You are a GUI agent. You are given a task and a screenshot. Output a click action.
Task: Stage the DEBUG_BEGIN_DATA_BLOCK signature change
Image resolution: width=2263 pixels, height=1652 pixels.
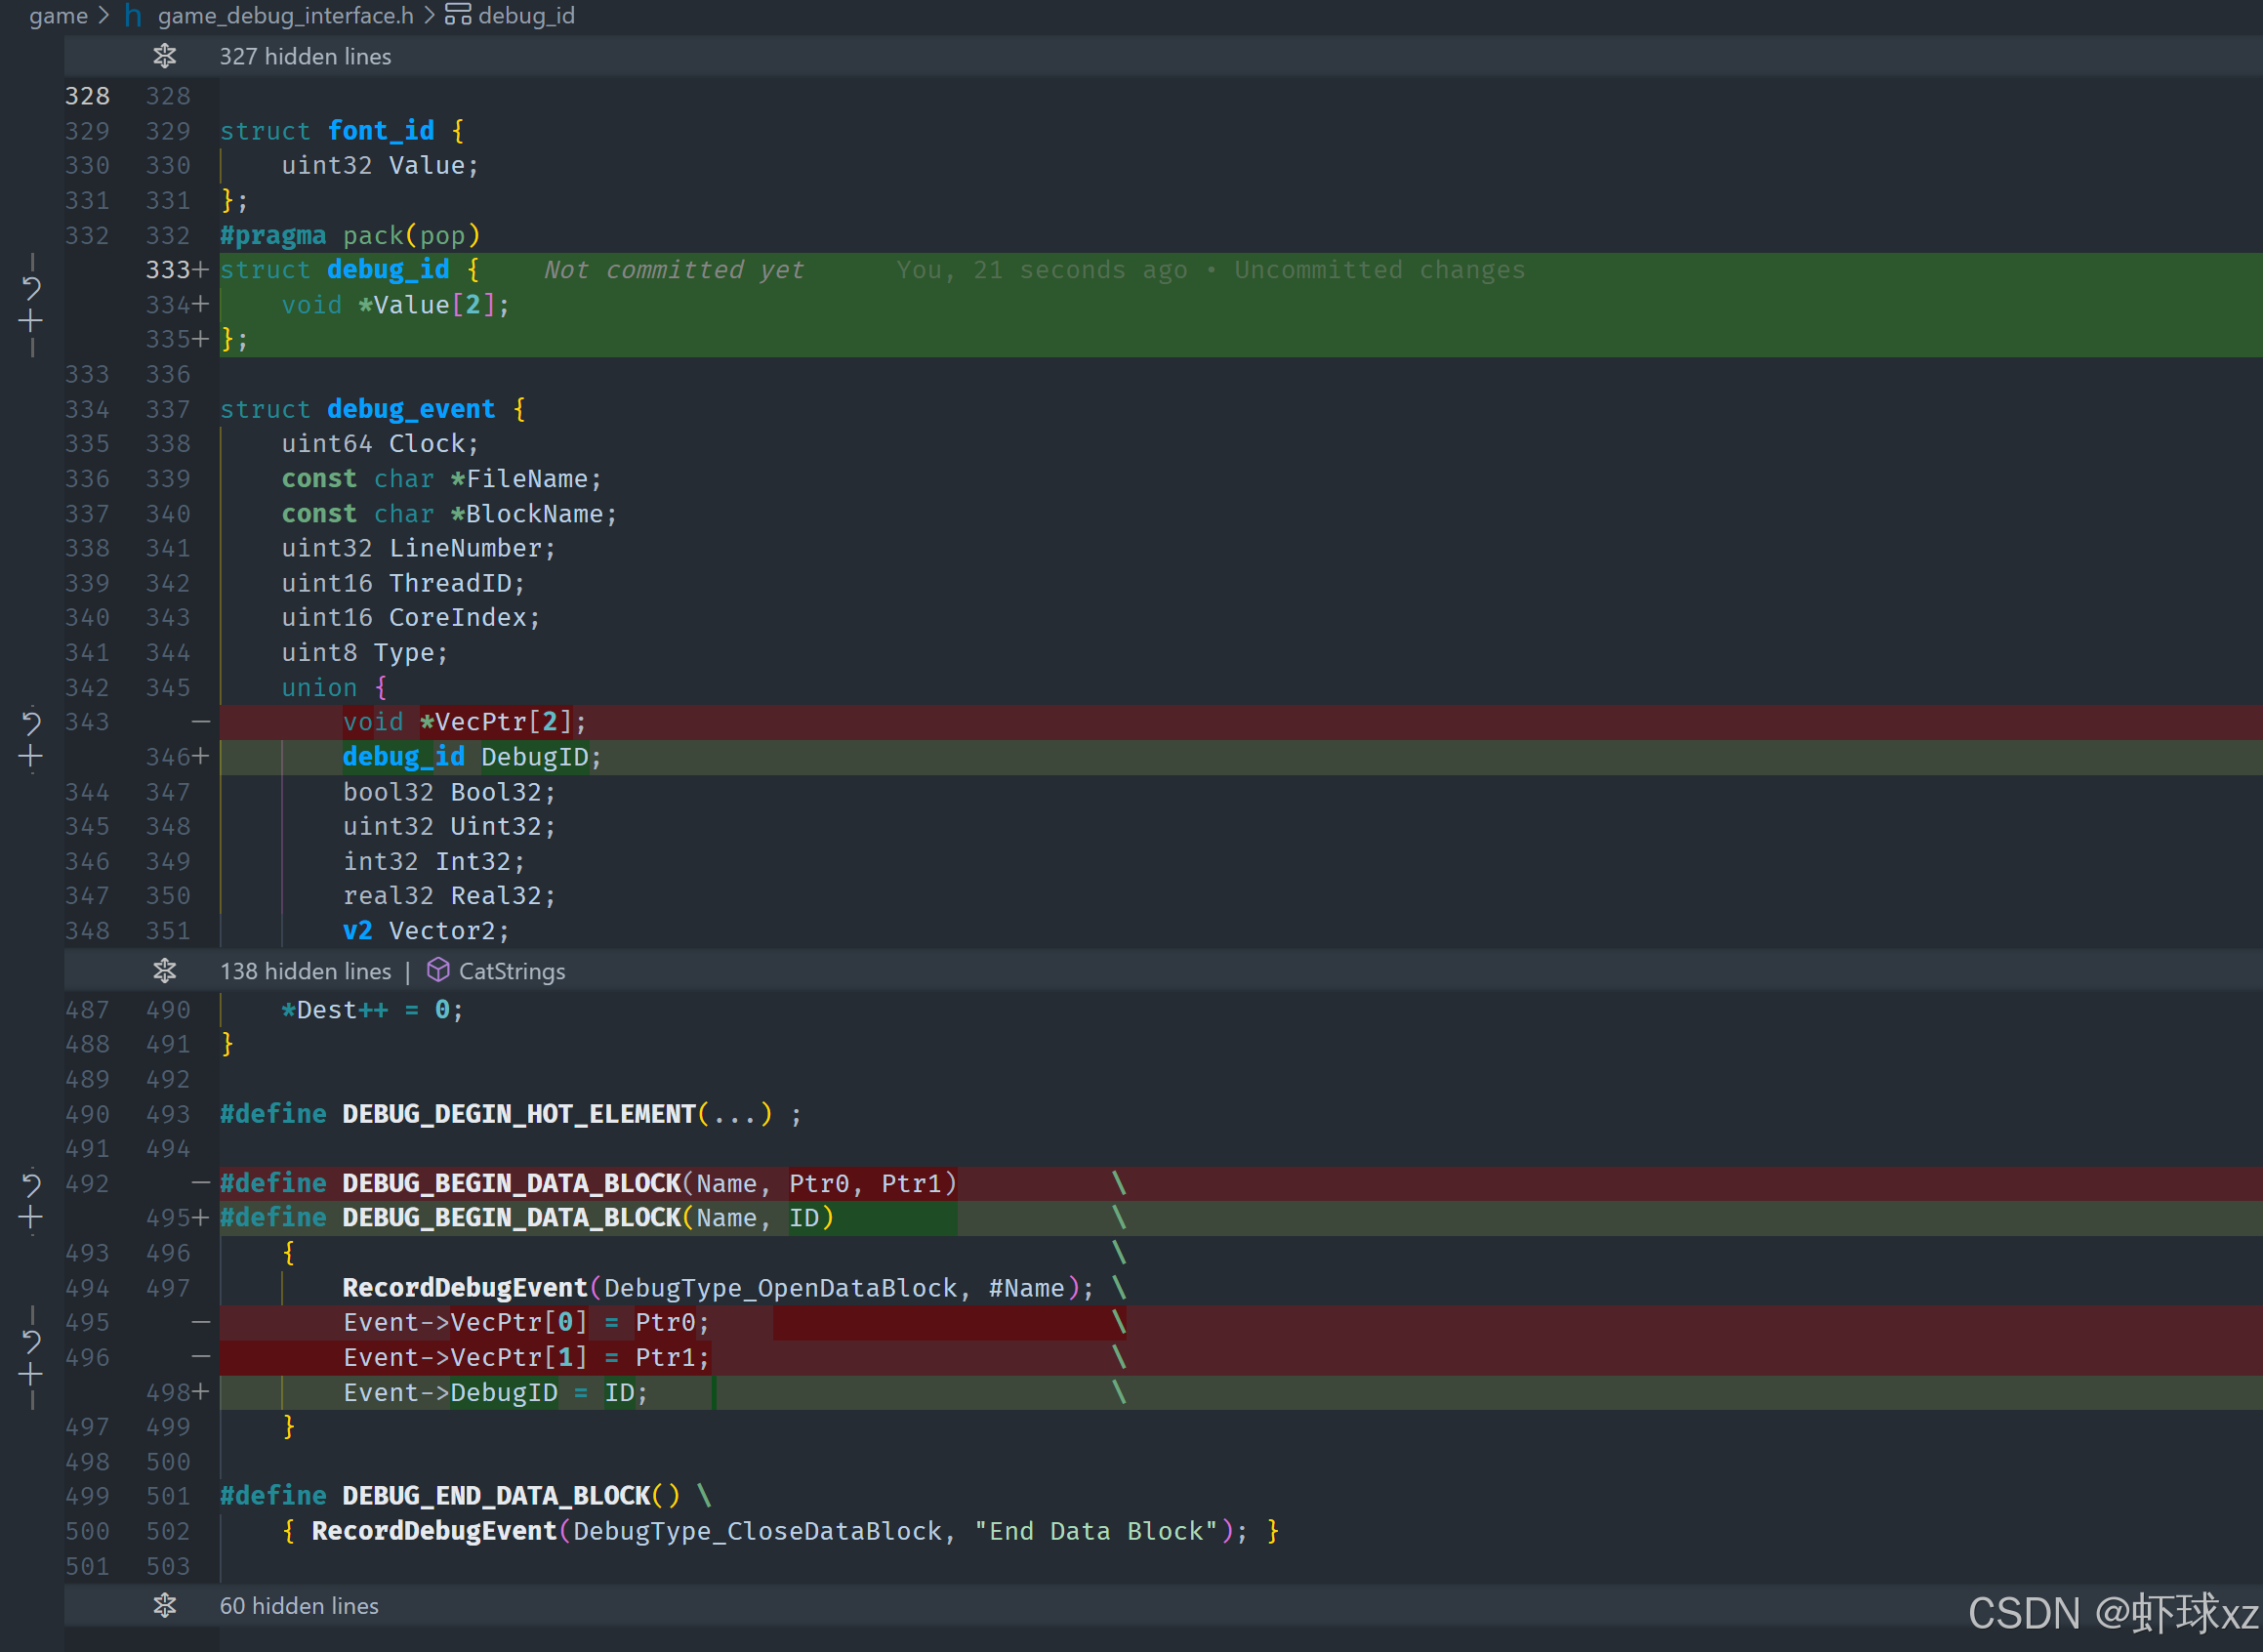coord(31,1218)
